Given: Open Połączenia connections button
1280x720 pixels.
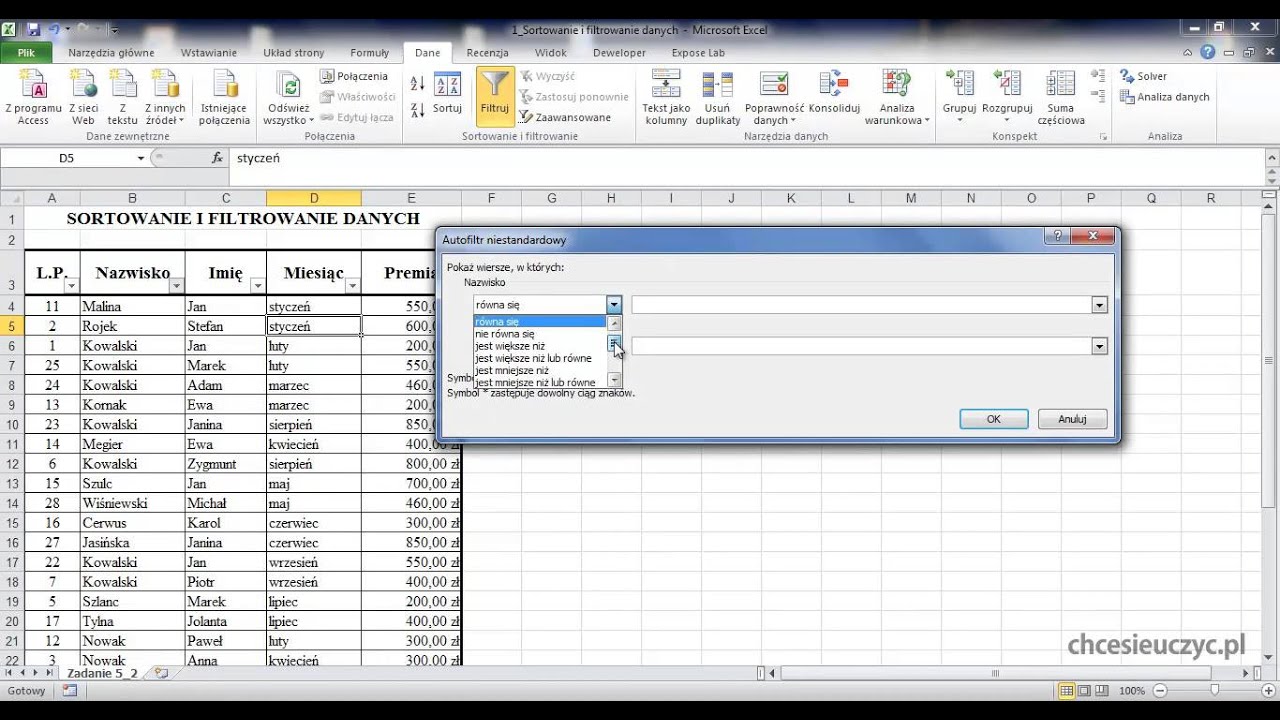Looking at the screenshot, I should (x=354, y=76).
